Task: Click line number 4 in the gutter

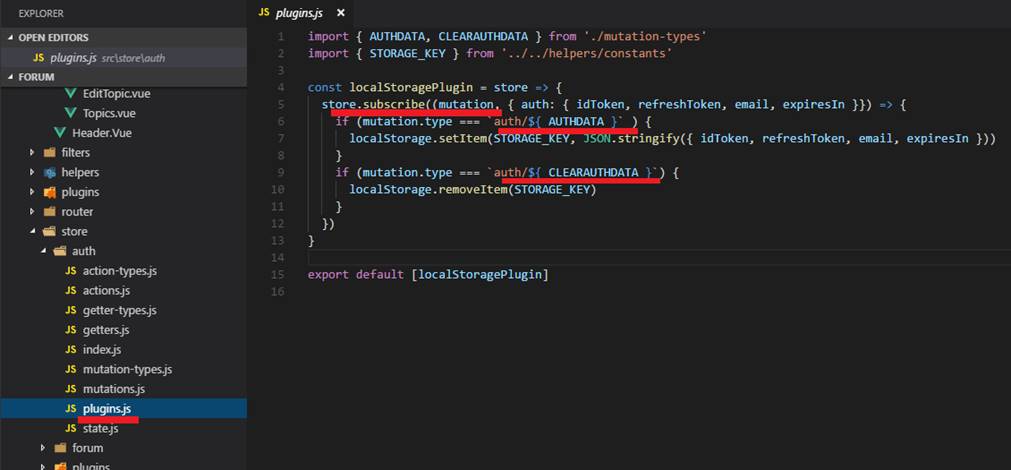Action: pyautogui.click(x=280, y=88)
